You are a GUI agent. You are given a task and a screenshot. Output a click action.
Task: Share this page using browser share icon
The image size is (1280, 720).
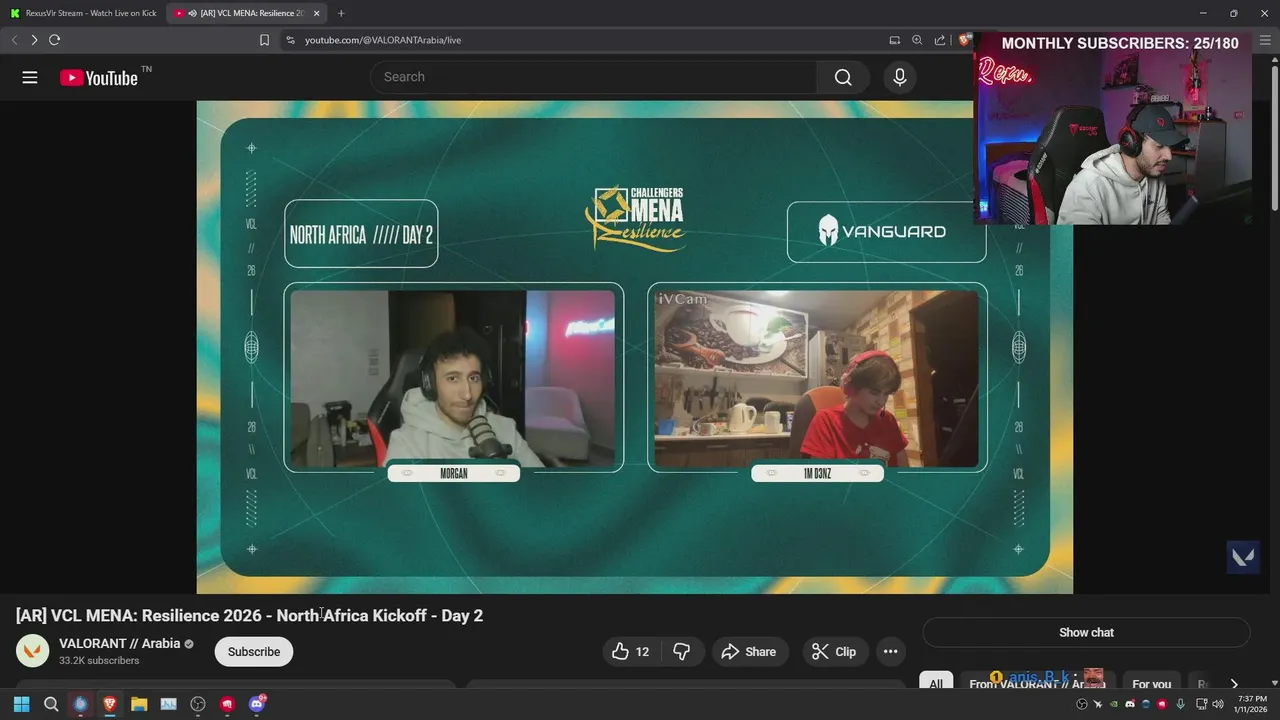click(940, 40)
